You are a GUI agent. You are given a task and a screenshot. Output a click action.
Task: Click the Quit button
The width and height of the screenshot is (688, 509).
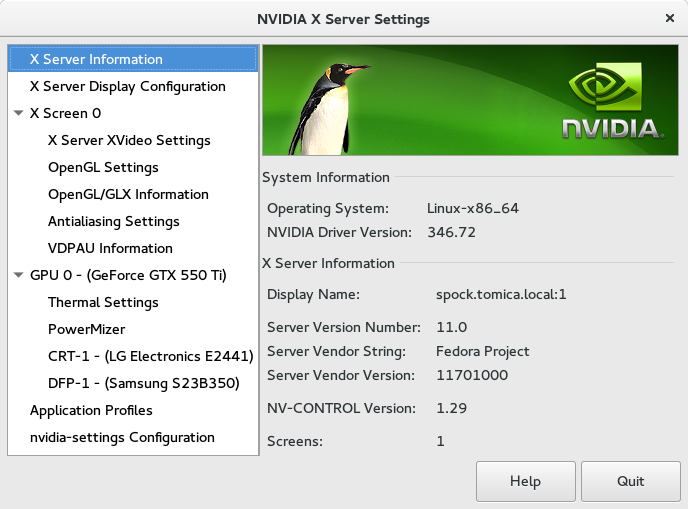(x=631, y=481)
